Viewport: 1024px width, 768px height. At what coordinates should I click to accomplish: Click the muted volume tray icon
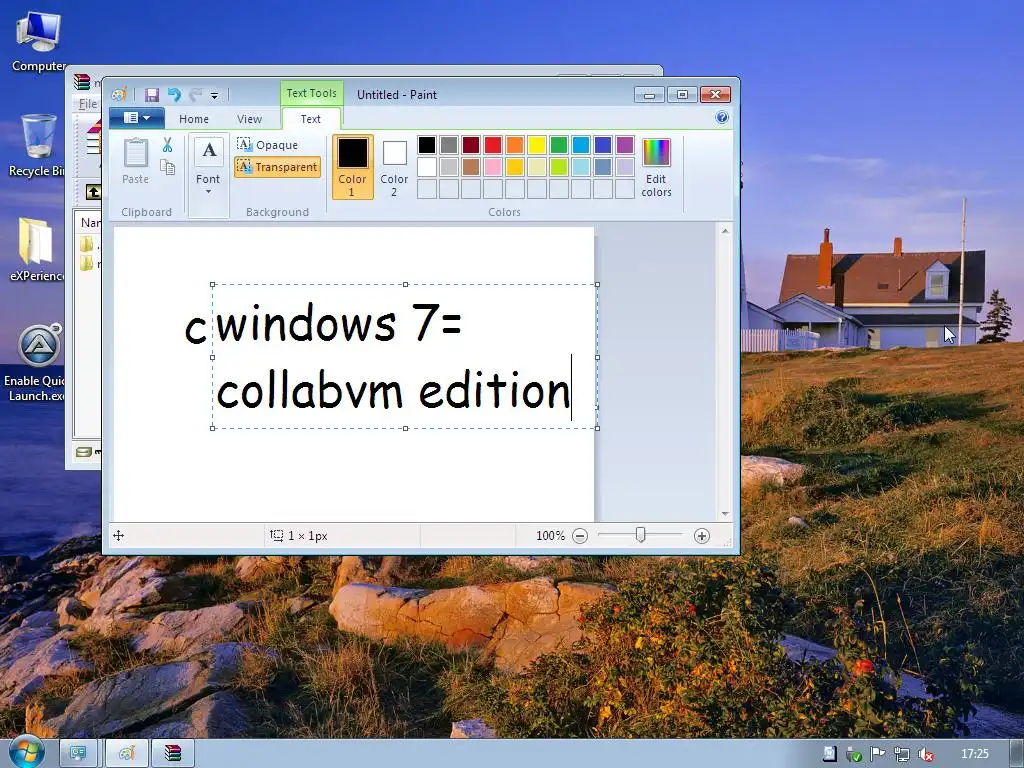tap(925, 754)
